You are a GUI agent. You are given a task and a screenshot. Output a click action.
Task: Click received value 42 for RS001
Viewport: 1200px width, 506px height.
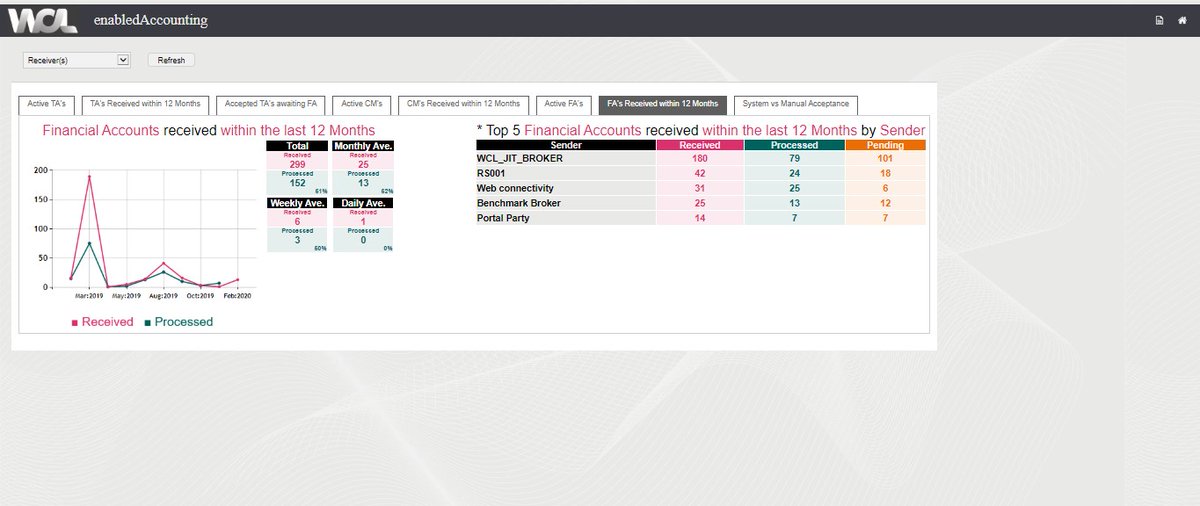[700, 173]
